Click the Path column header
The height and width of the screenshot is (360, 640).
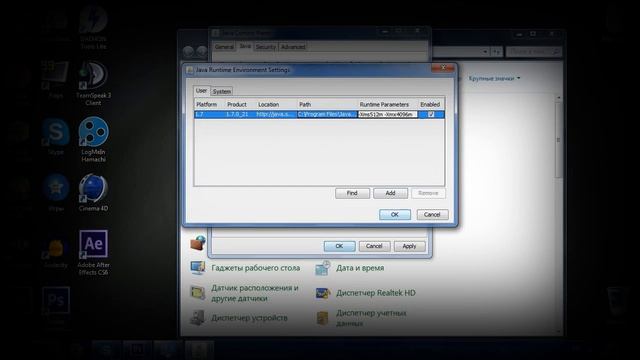[327, 104]
